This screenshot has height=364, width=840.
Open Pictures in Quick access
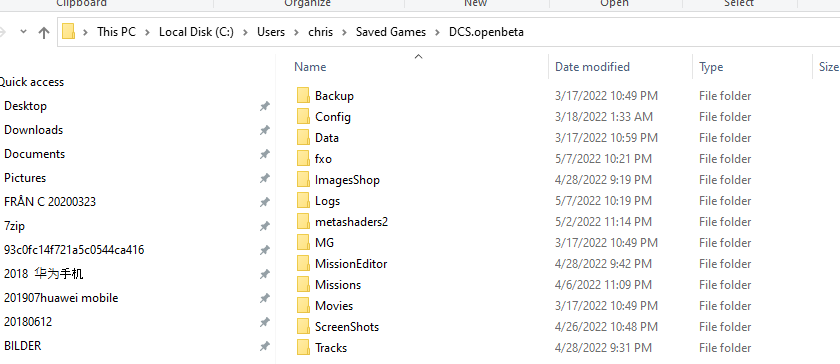coord(25,178)
